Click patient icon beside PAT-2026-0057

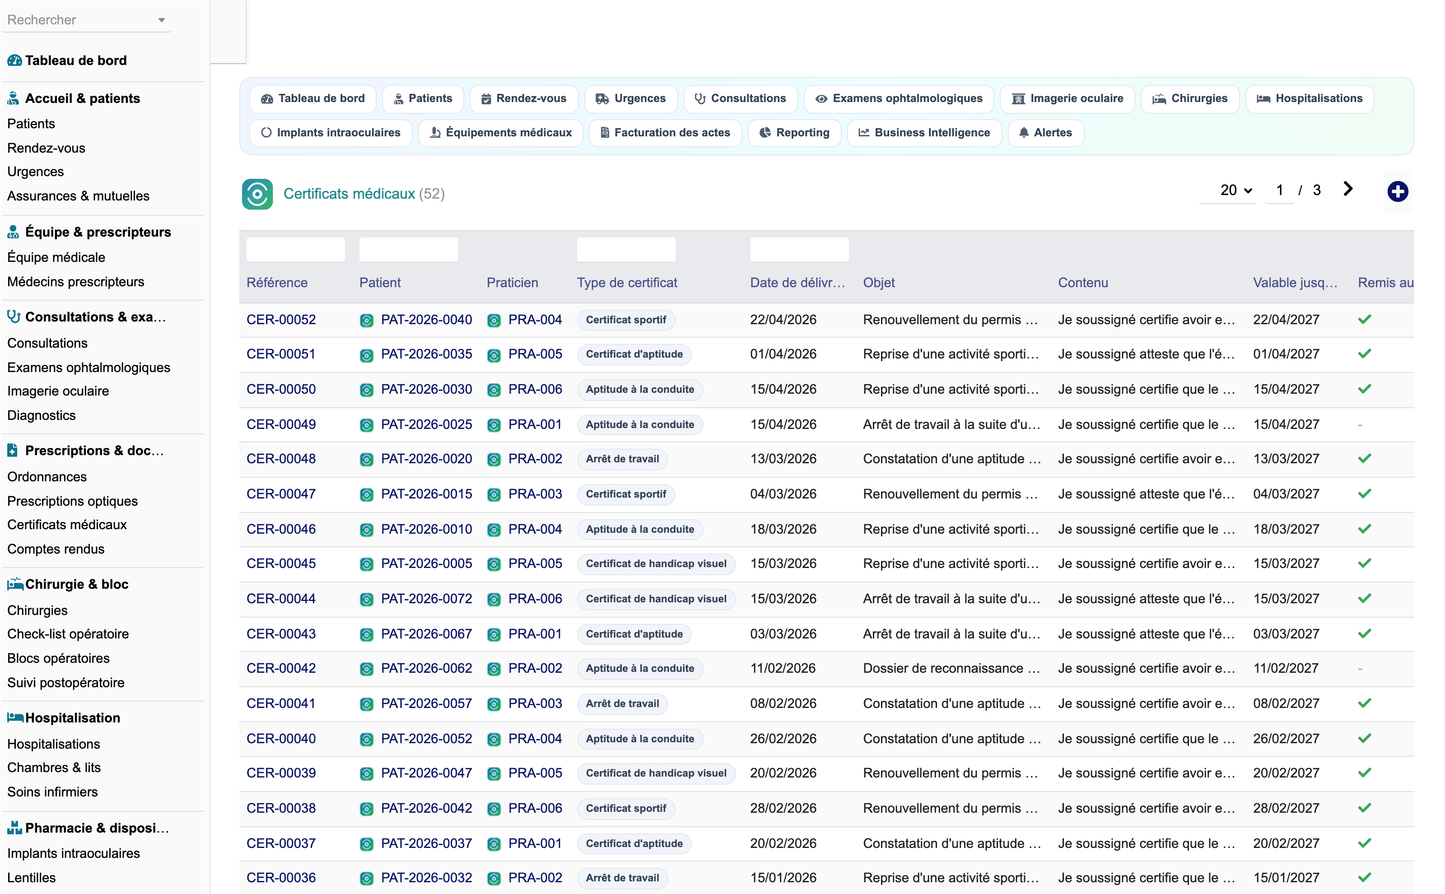coord(367,705)
